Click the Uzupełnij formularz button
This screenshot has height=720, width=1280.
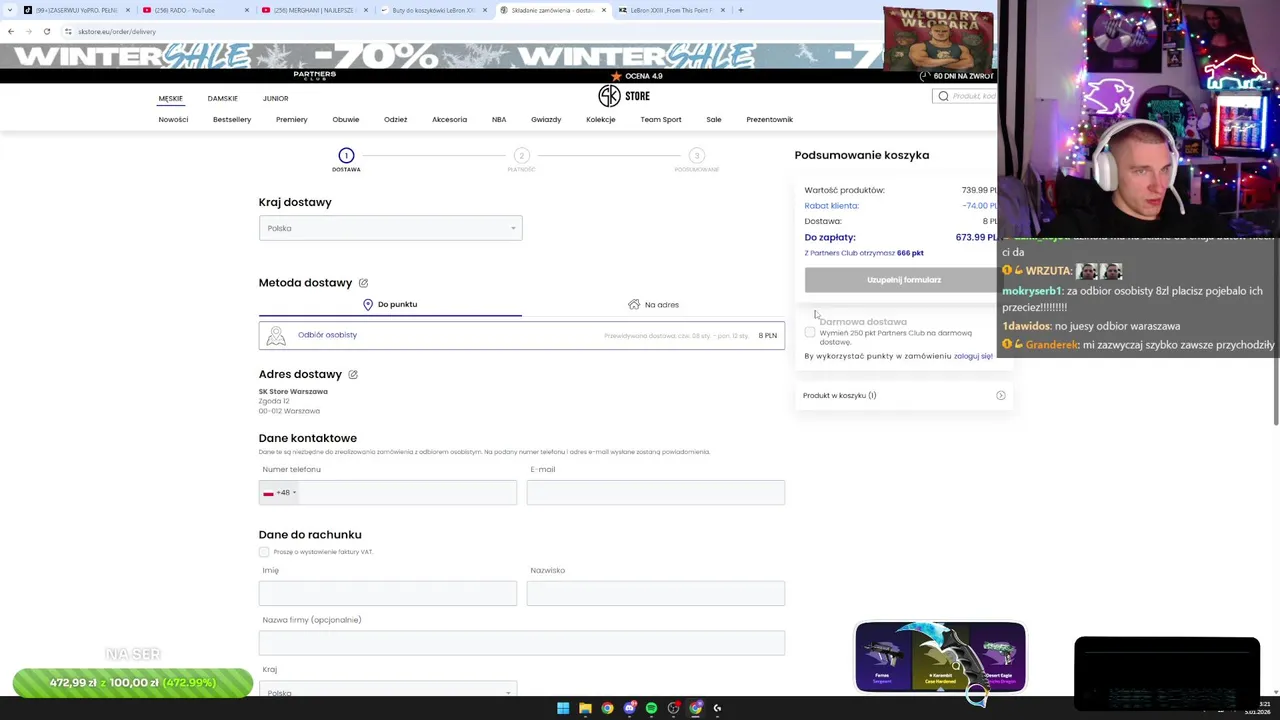pos(903,280)
